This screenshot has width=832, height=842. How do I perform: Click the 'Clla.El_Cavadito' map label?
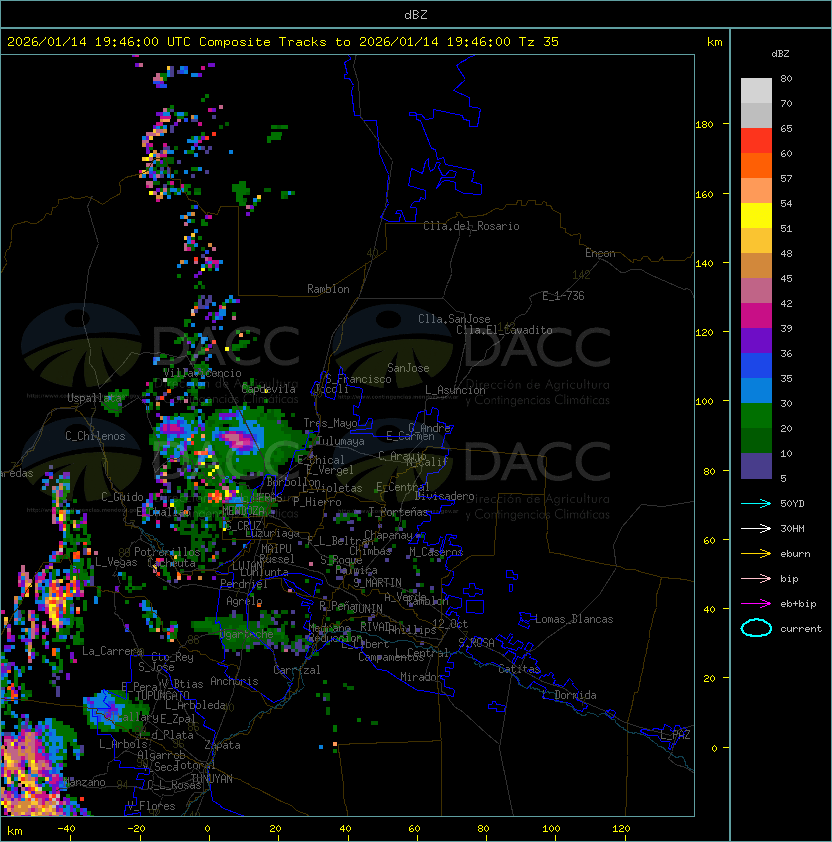pyautogui.click(x=504, y=330)
